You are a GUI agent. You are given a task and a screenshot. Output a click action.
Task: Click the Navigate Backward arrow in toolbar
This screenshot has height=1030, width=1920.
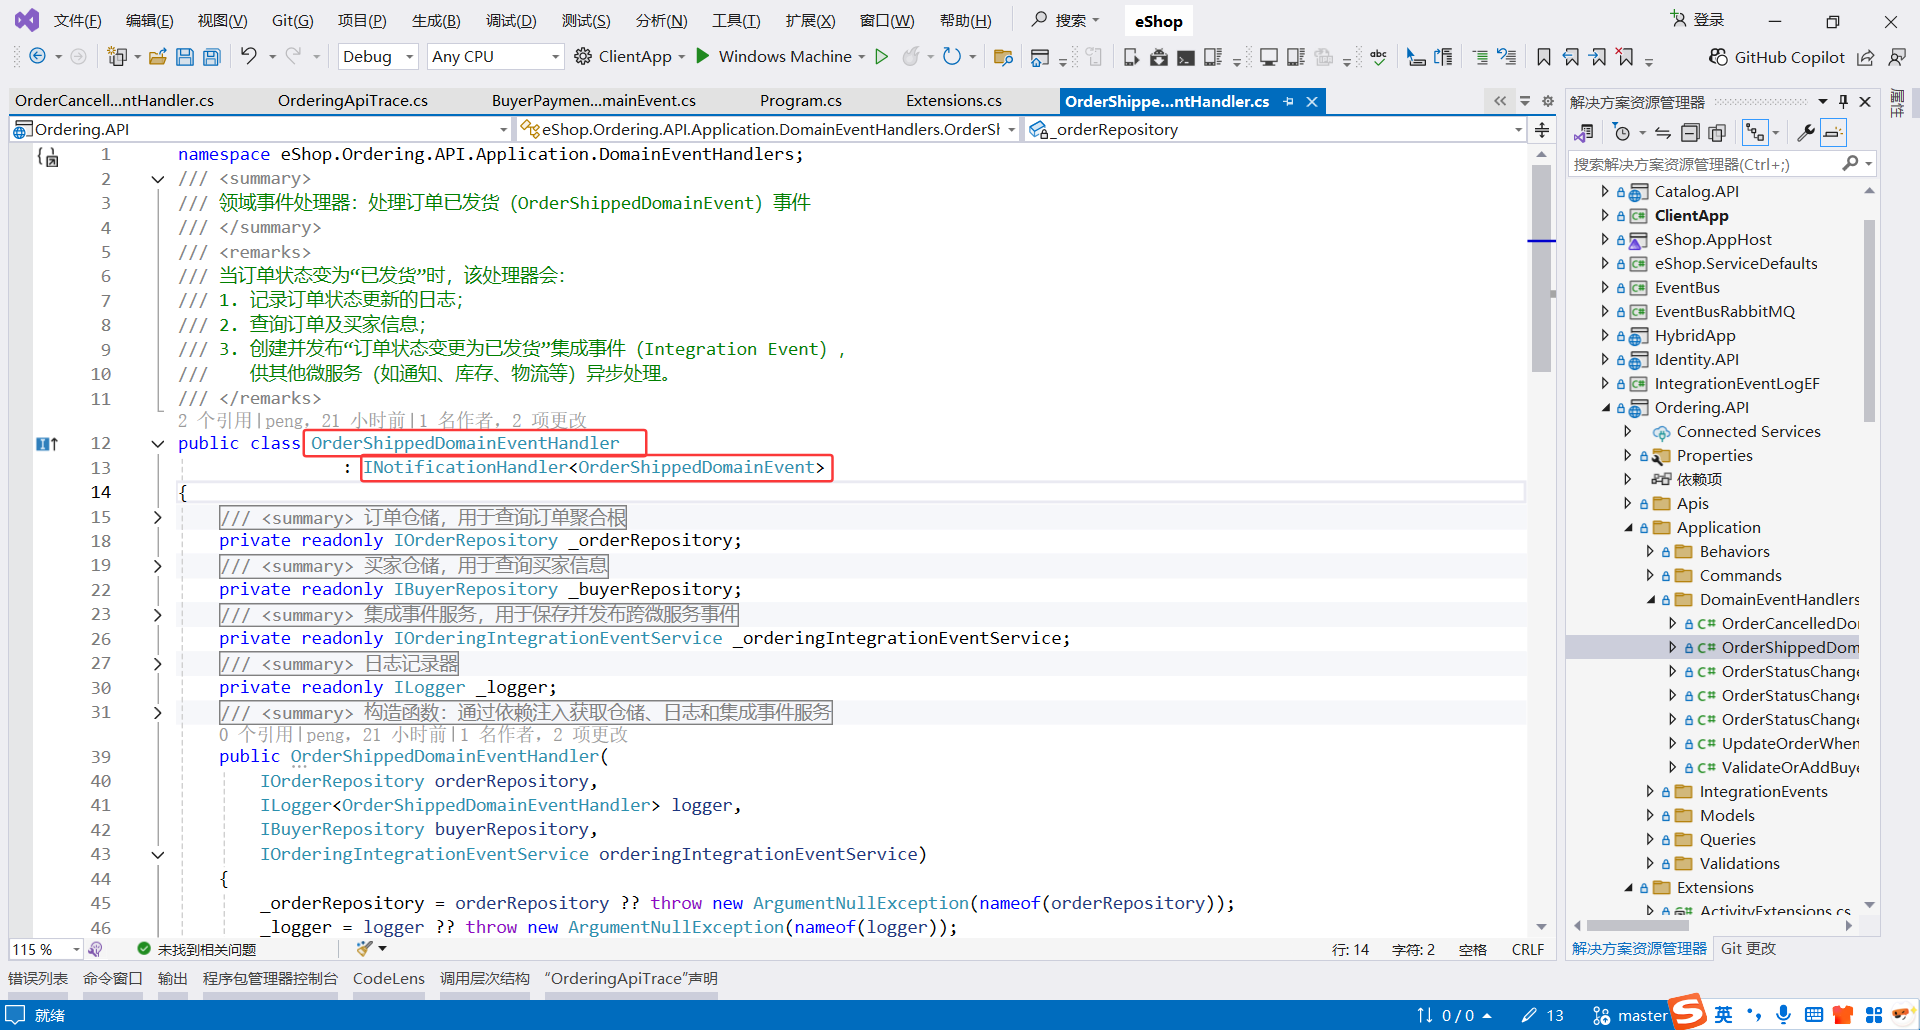37,57
